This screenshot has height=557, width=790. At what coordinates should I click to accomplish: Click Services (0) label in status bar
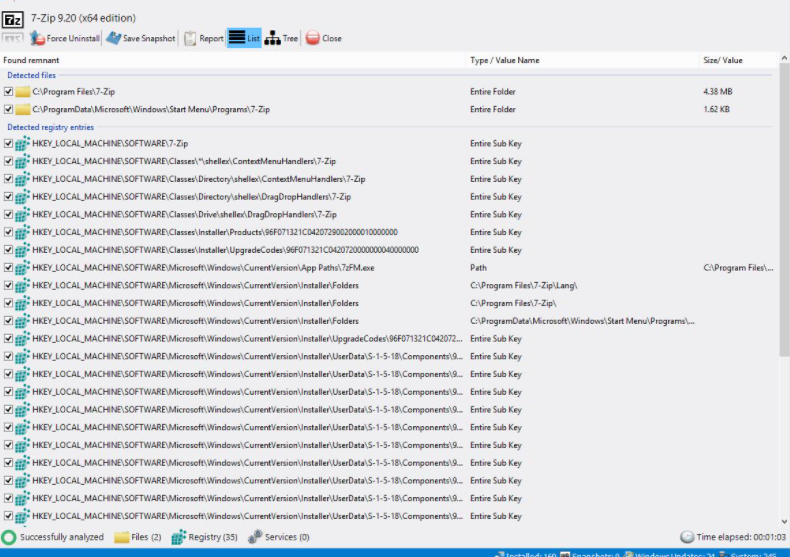(287, 537)
